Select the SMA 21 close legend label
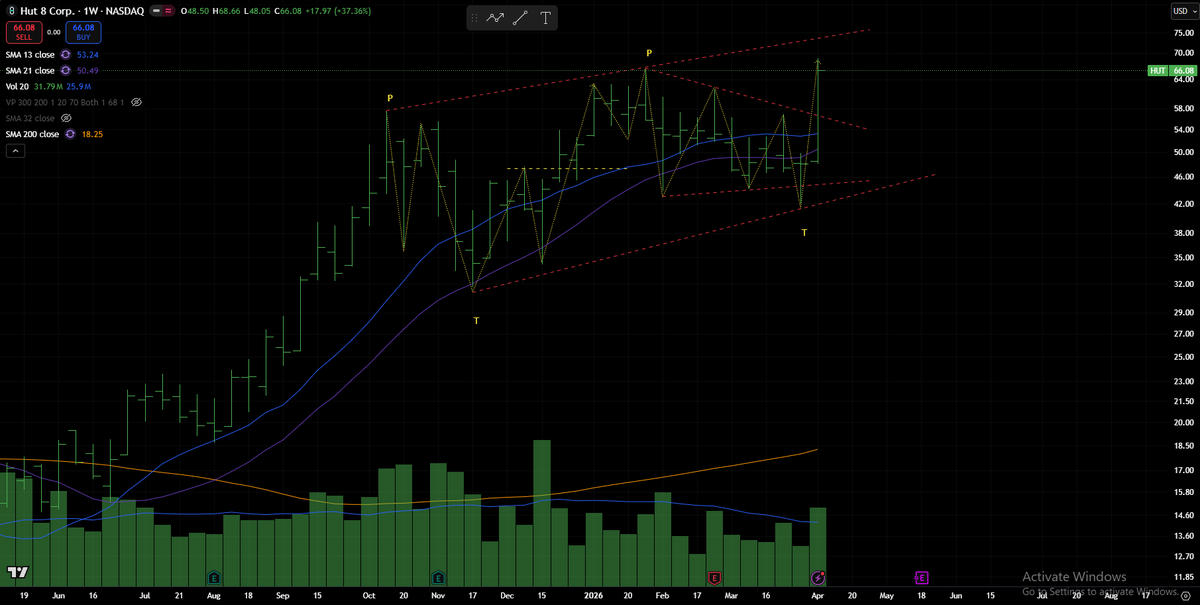The height and width of the screenshot is (605, 1200). (30, 71)
